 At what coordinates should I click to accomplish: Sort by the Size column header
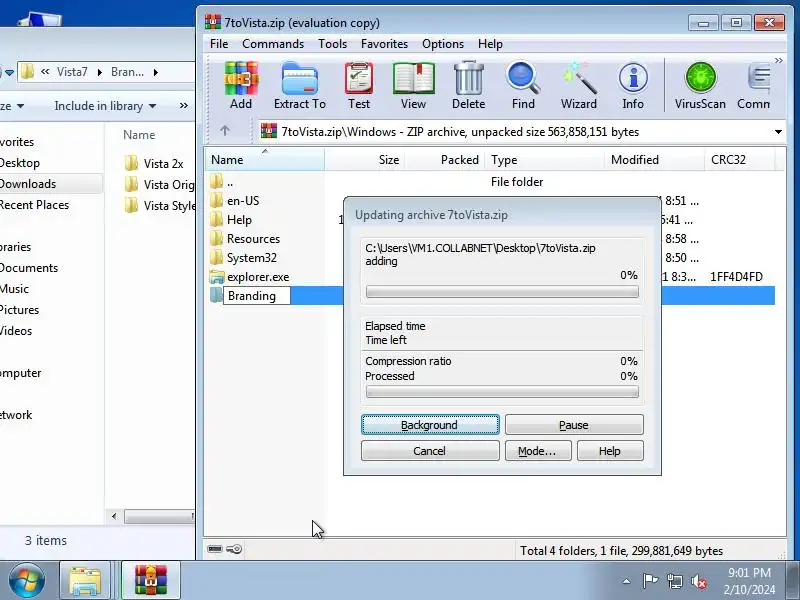[x=364, y=160]
